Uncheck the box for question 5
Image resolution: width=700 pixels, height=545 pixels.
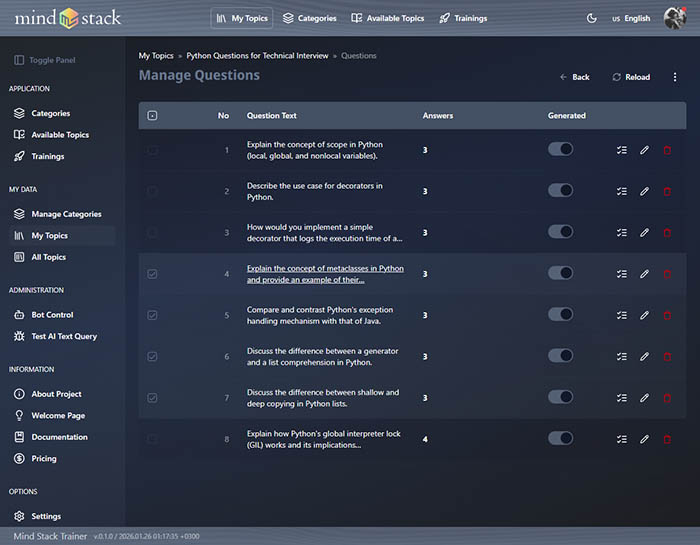(x=152, y=315)
